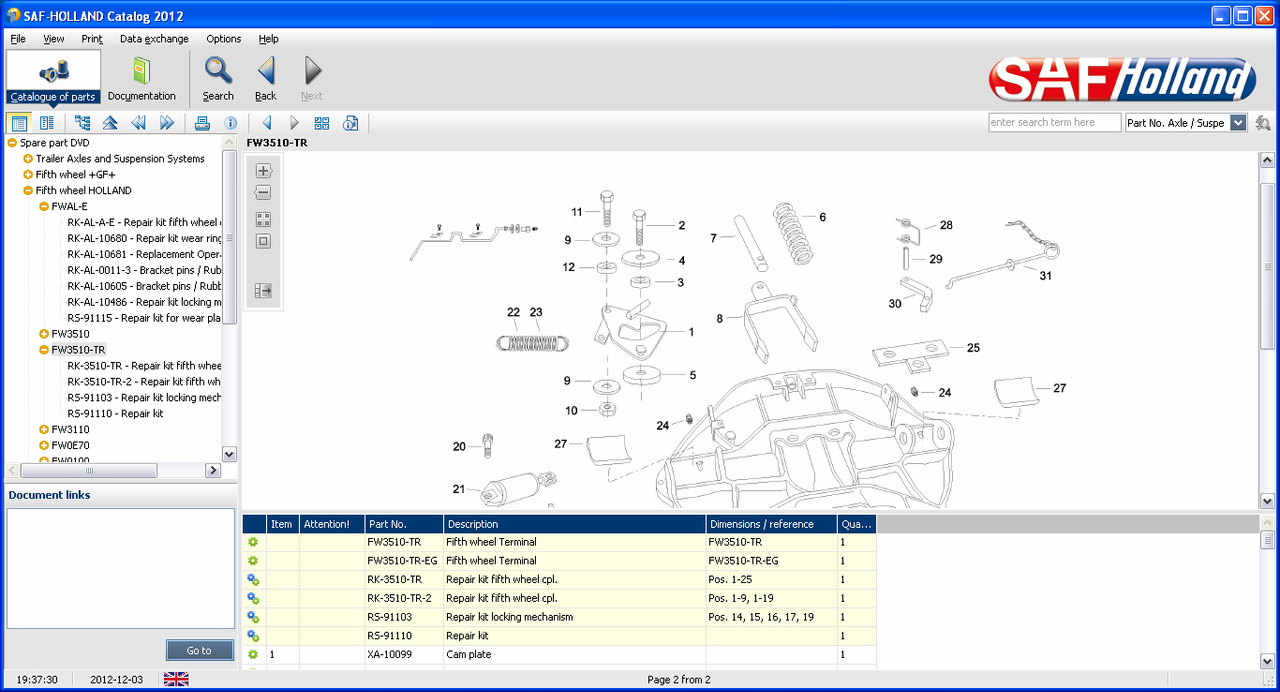Collapse the FWAL-E tree node
The image size is (1280, 692).
click(44, 207)
